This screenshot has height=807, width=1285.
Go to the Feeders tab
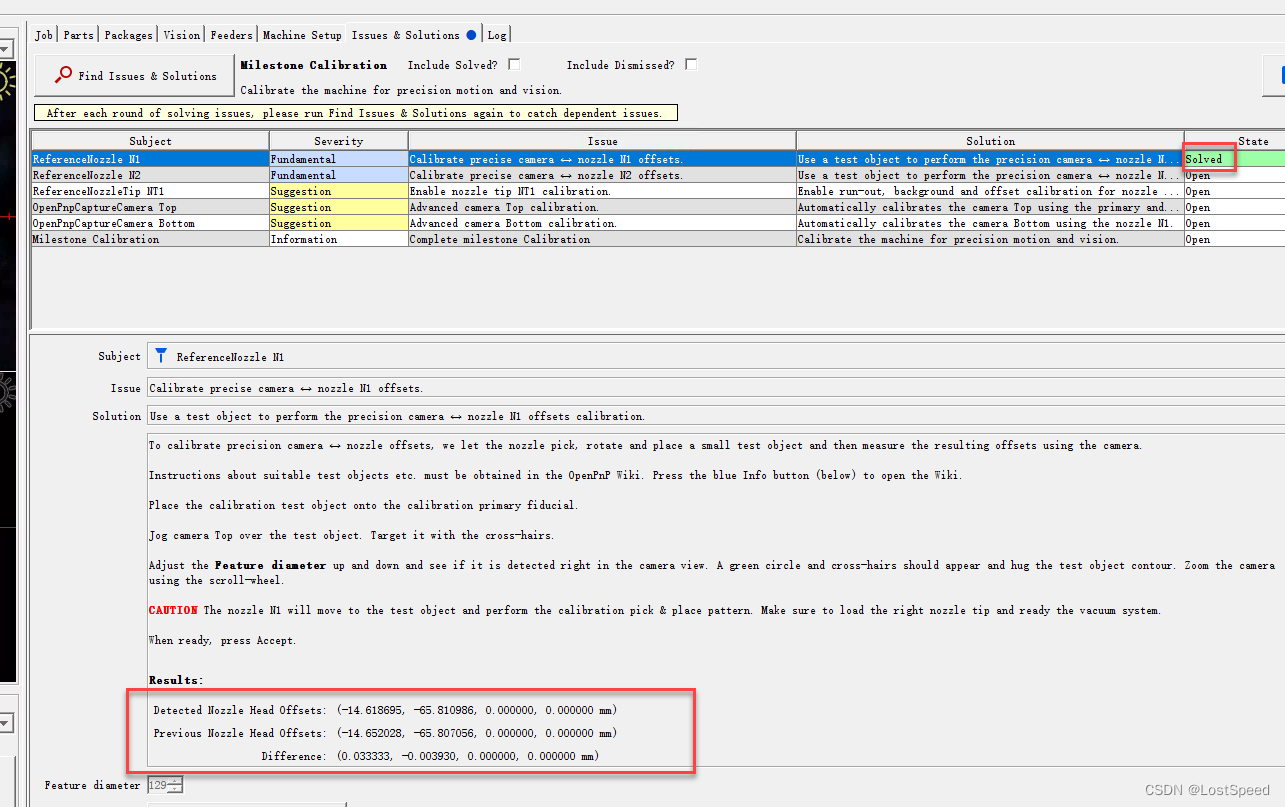tap(231, 35)
